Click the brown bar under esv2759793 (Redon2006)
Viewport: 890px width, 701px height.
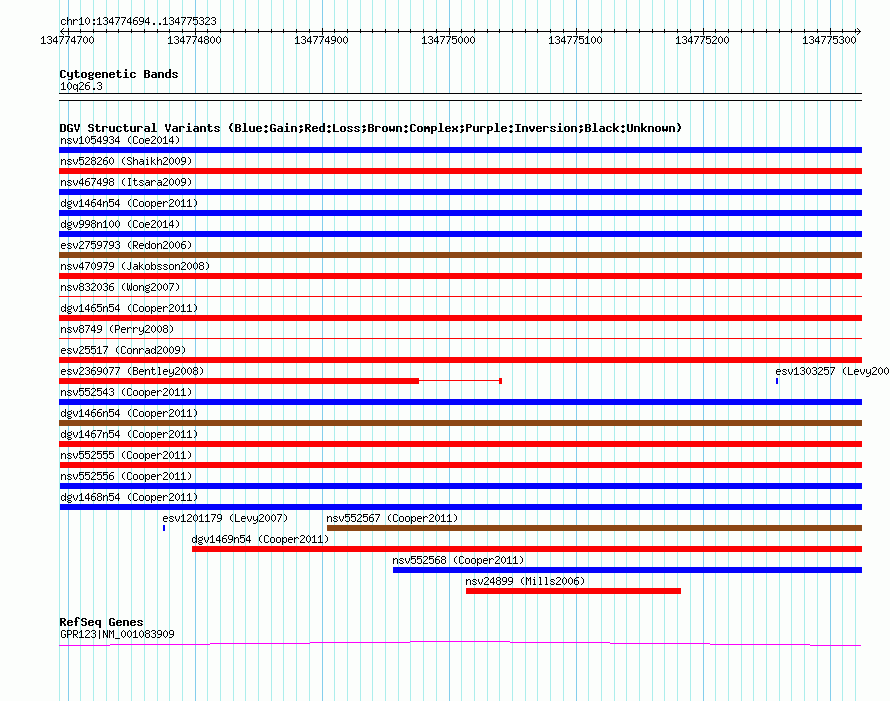(460, 255)
